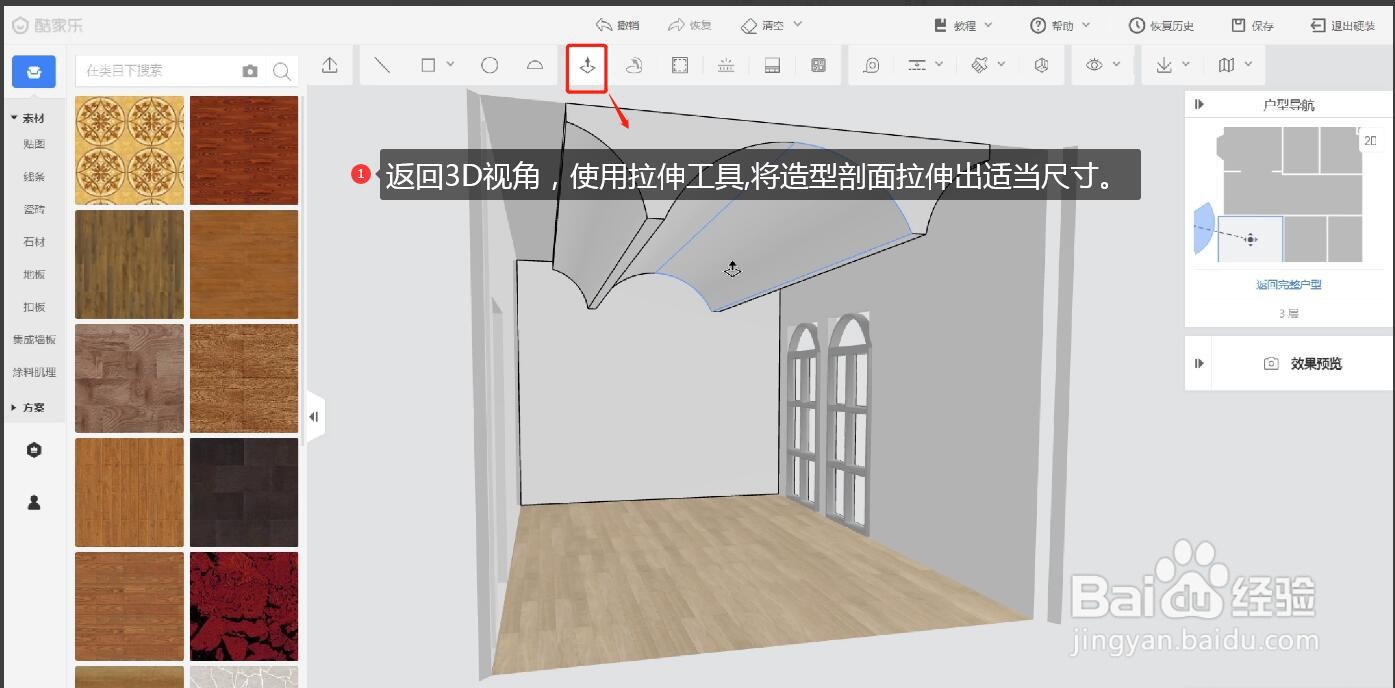Collapse the 户型导航 navigation panel
1395x688 pixels.
tap(1199, 104)
